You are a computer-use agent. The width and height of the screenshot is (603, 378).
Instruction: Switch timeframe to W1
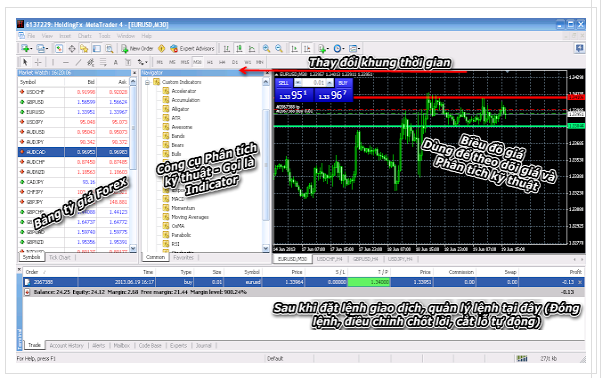tap(248, 62)
